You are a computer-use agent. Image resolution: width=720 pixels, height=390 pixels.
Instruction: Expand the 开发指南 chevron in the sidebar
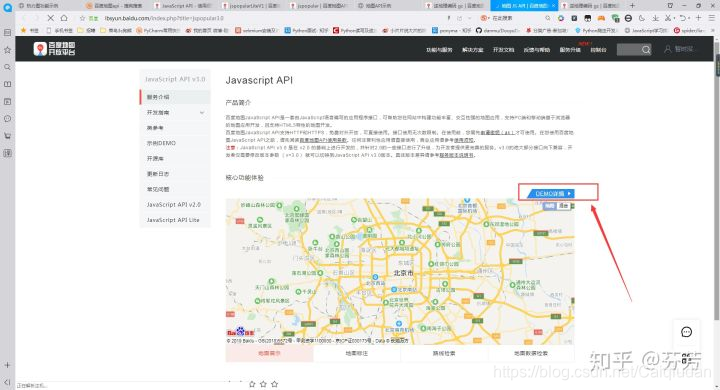[x=202, y=113]
